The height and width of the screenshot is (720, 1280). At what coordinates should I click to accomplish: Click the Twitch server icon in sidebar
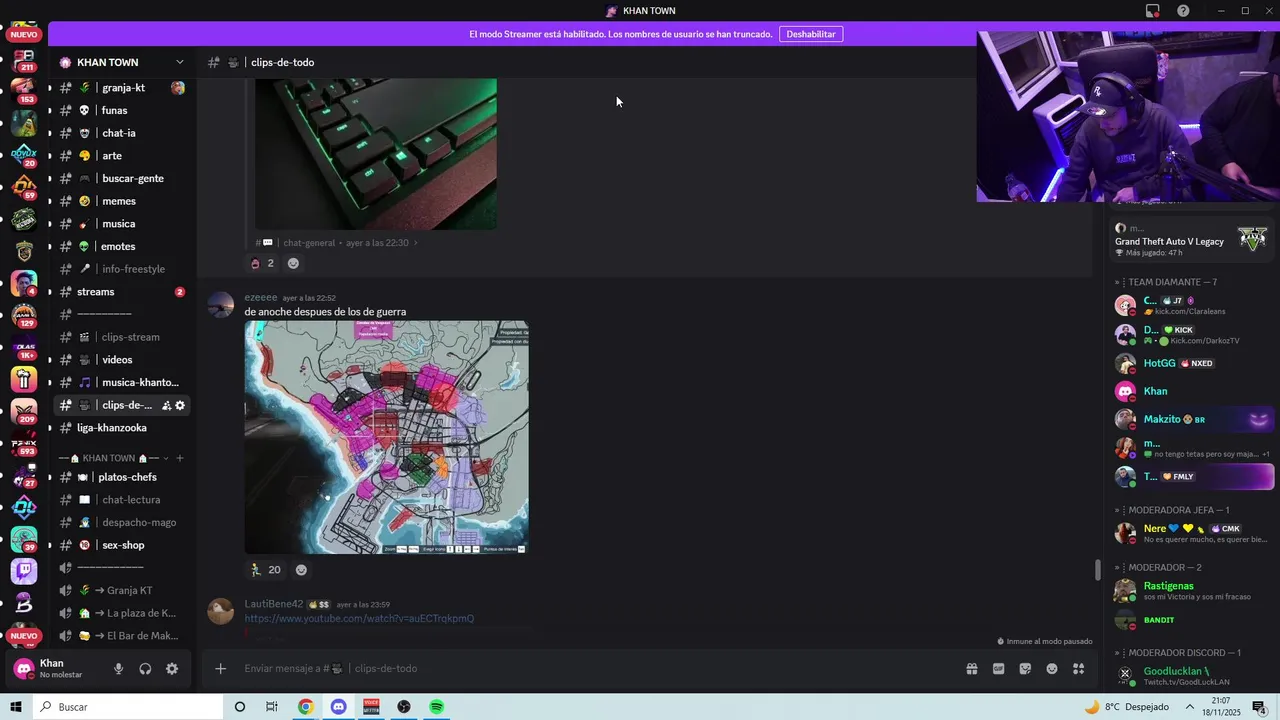(x=24, y=571)
